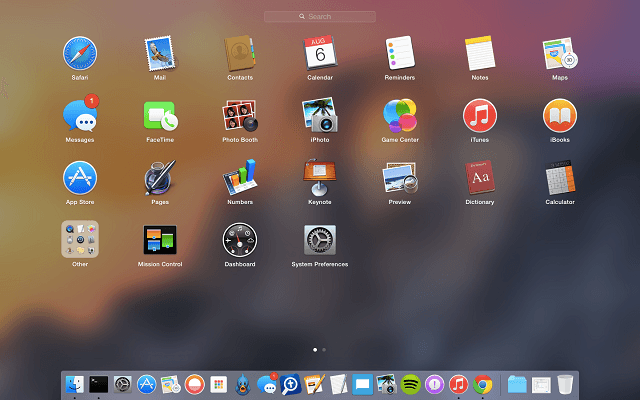This screenshot has height=400, width=640.
Task: Open Safari from Launchpad
Action: tap(80, 53)
